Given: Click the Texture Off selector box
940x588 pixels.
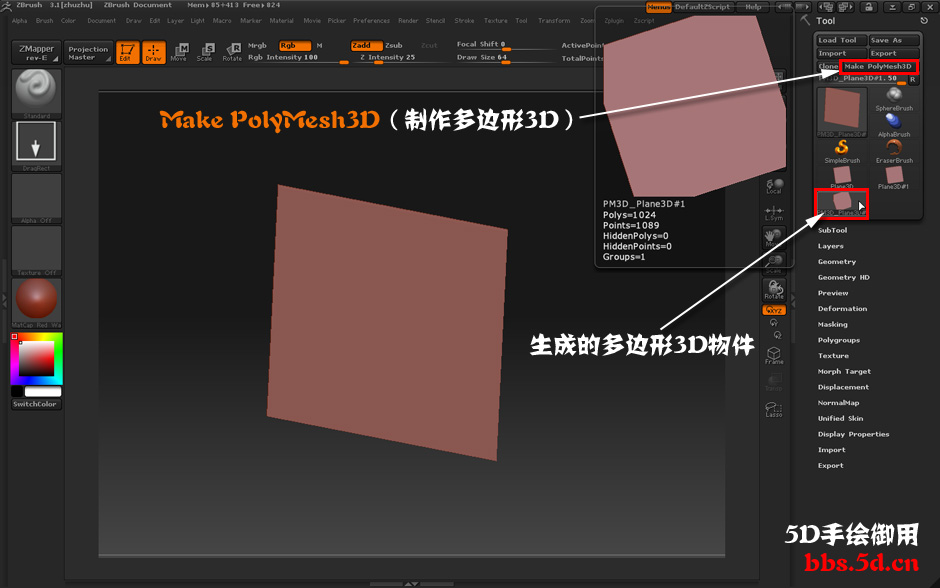Looking at the screenshot, I should [x=37, y=251].
